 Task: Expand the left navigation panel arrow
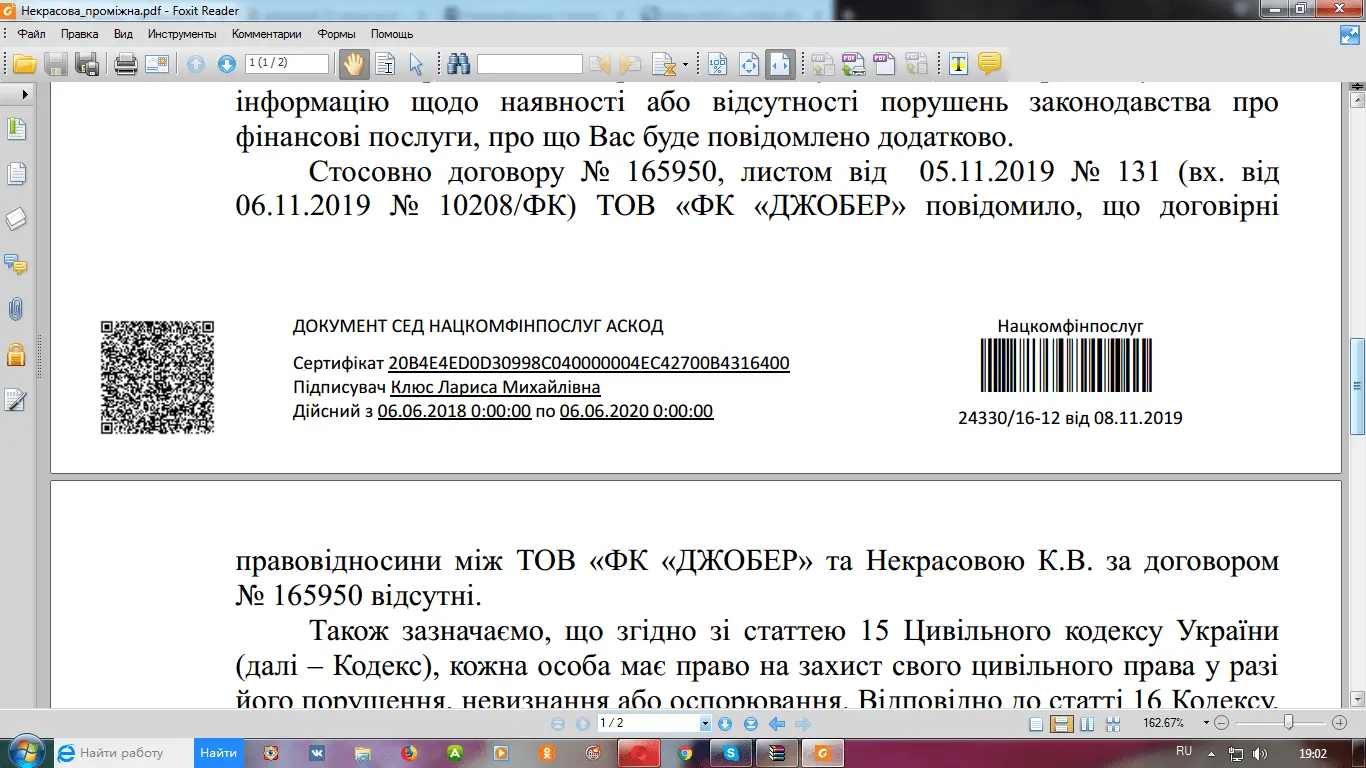[24, 93]
